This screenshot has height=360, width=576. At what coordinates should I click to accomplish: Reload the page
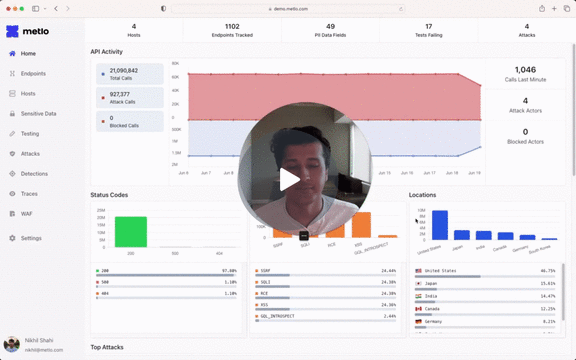coord(401,9)
